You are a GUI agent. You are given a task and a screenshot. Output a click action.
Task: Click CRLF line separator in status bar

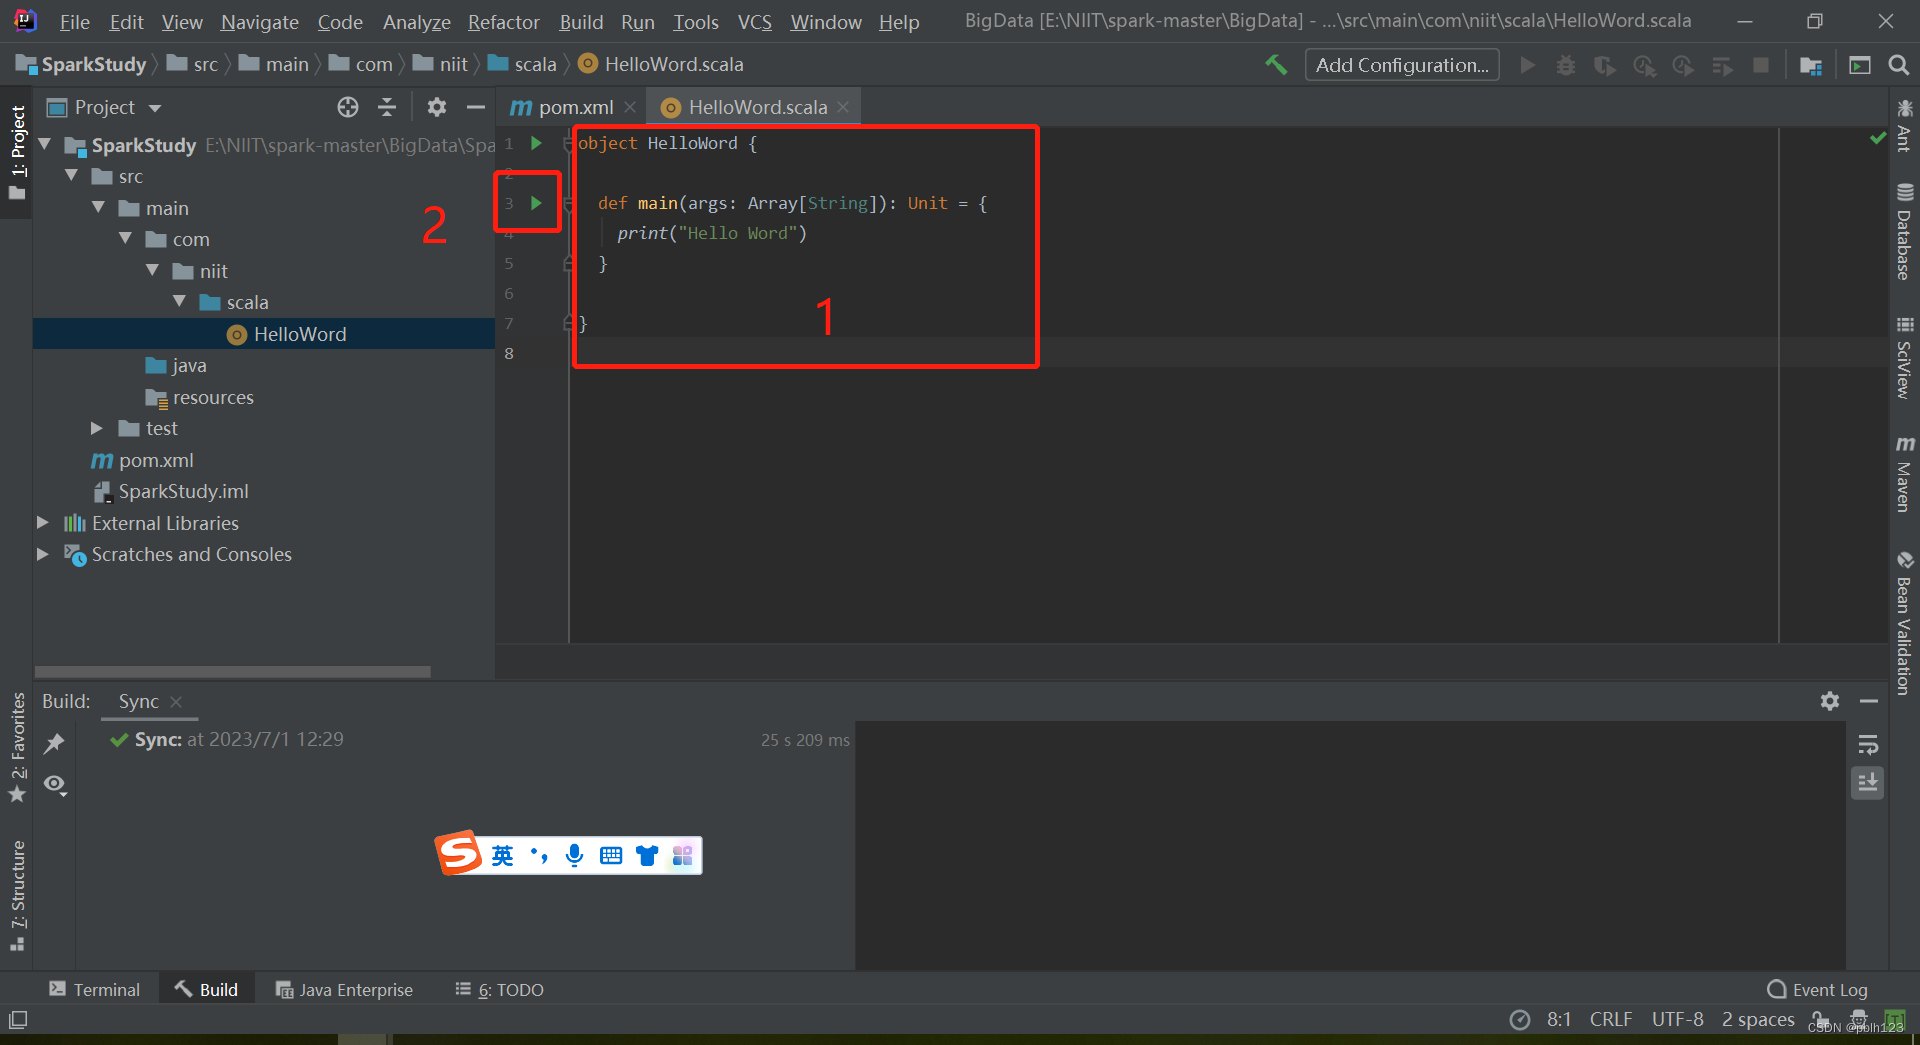tap(1611, 1019)
